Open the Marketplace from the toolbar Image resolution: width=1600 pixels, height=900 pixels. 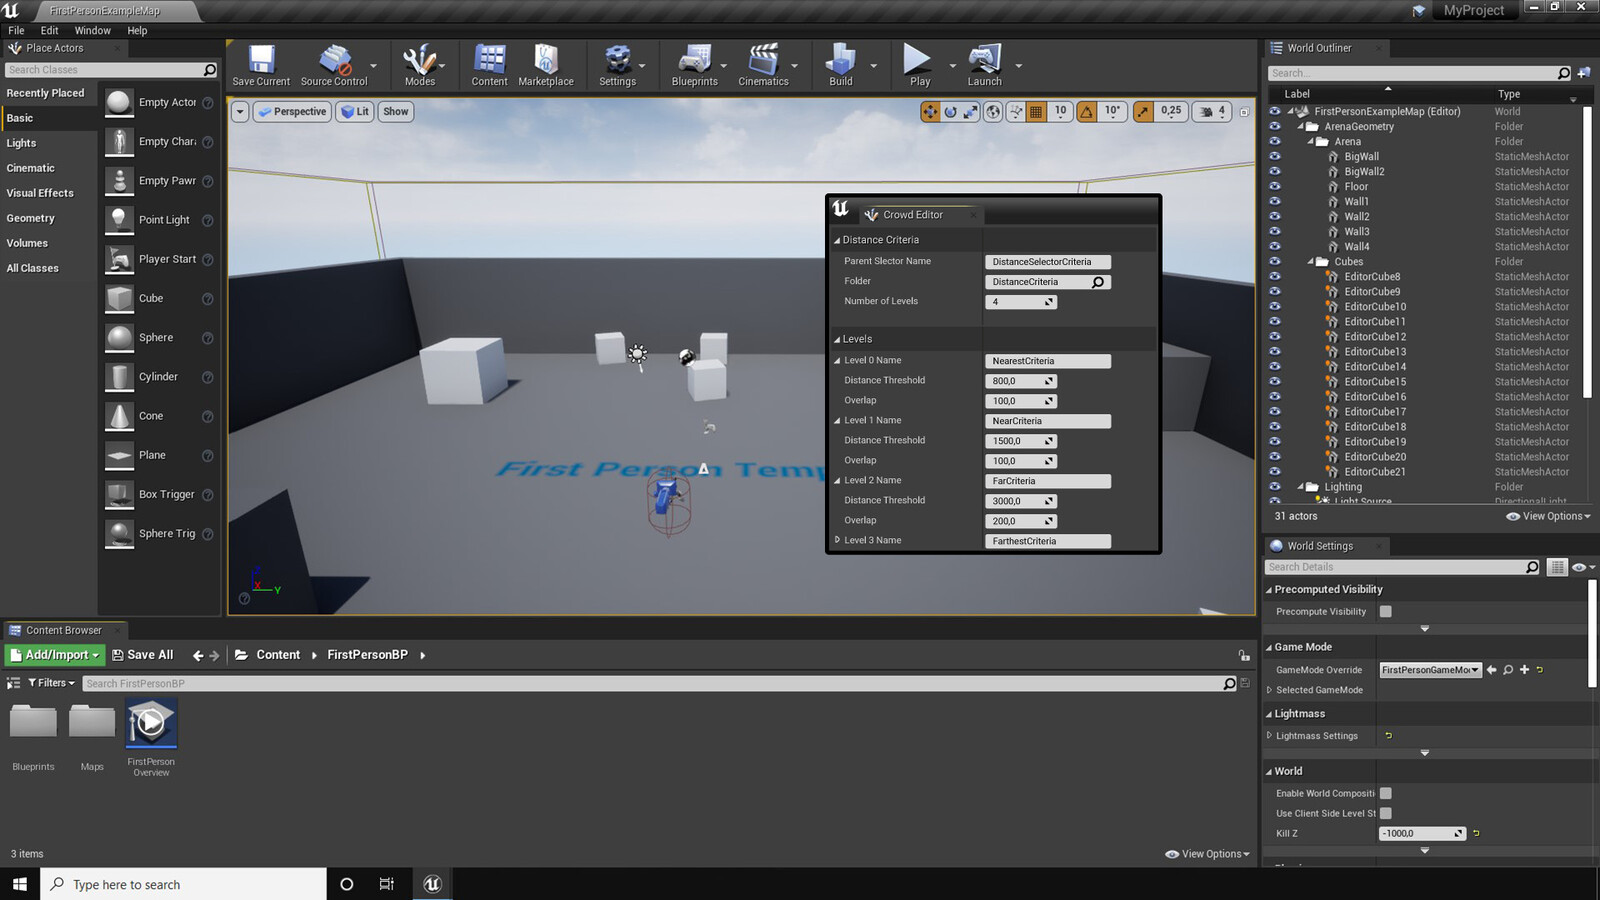546,63
